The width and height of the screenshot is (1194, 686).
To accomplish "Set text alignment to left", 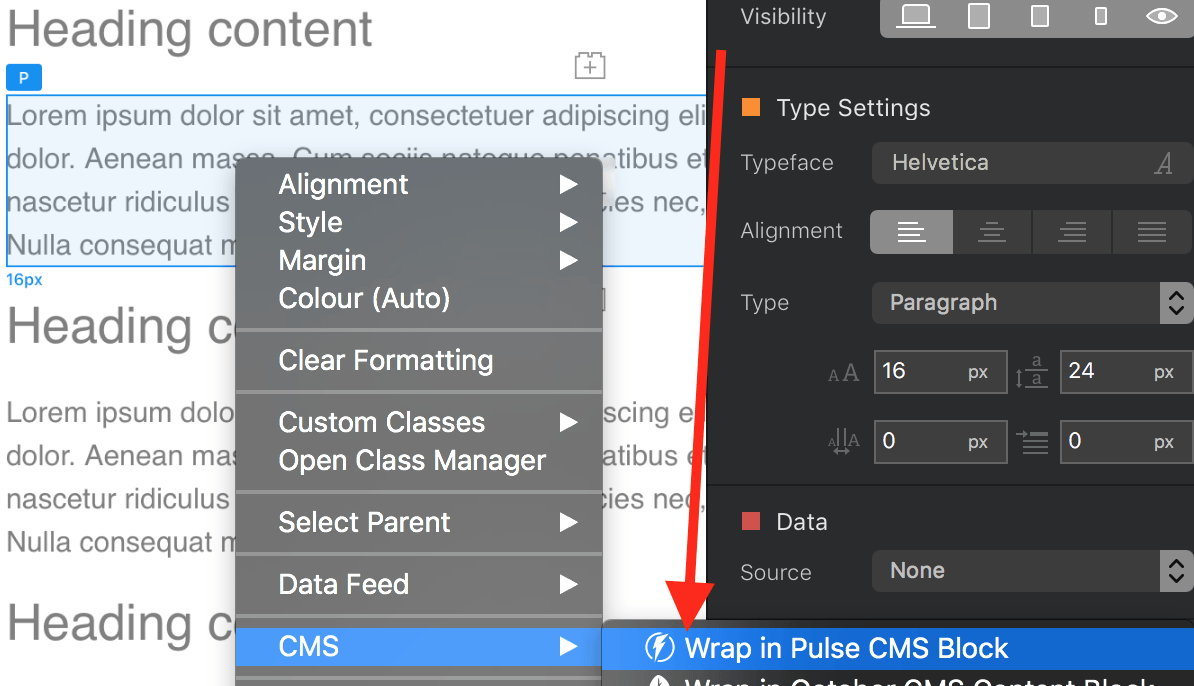I will click(x=911, y=232).
